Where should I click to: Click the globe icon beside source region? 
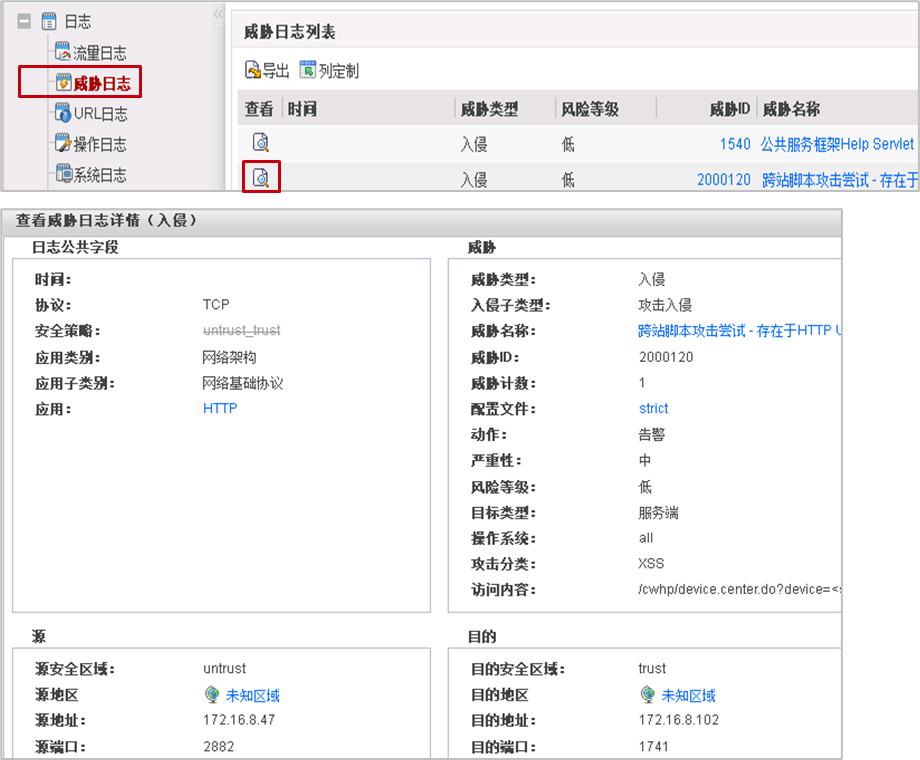[x=211, y=695]
